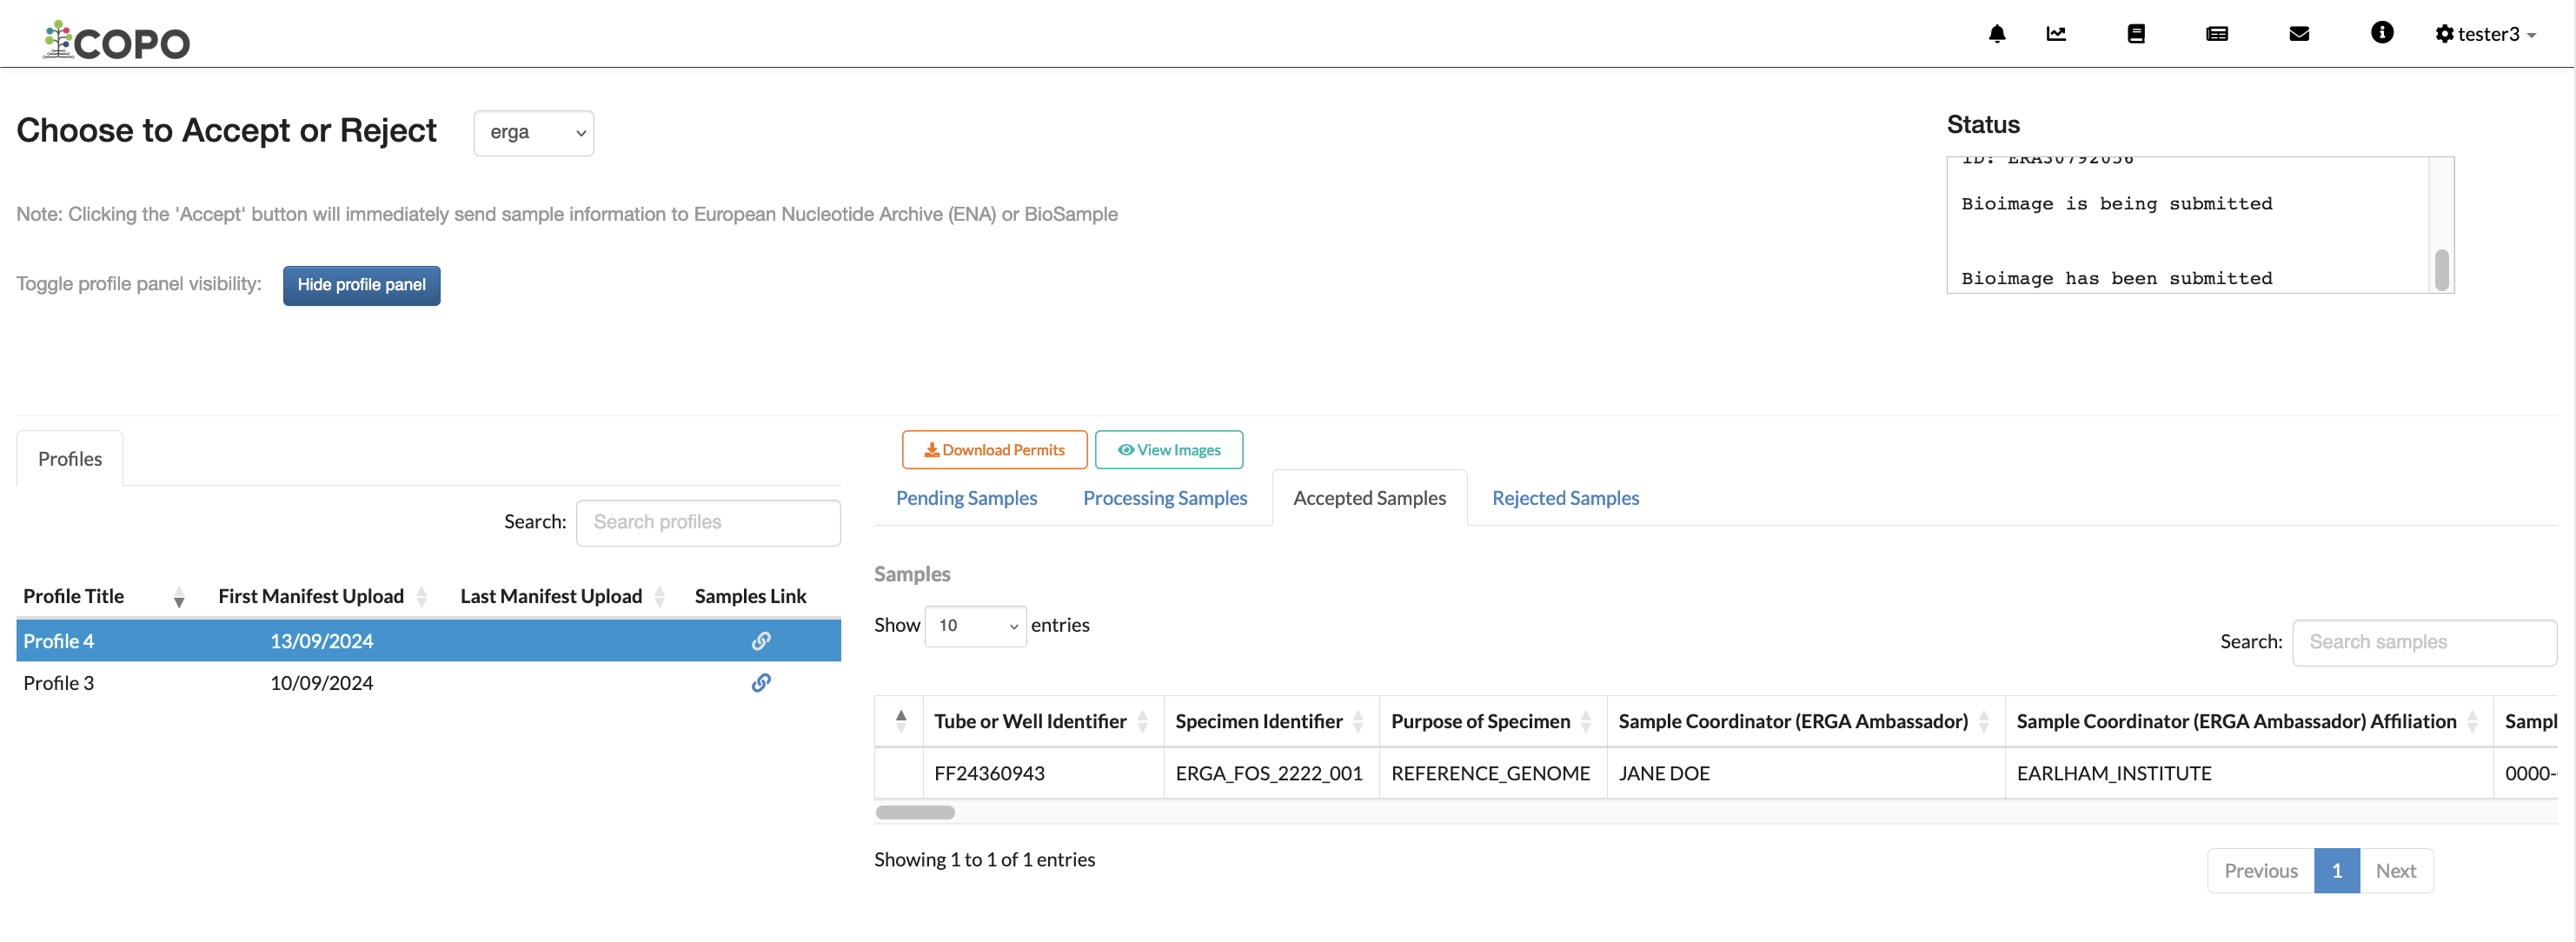The width and height of the screenshot is (2576, 942).
Task: Select the Profiles tab
Action: (x=70, y=459)
